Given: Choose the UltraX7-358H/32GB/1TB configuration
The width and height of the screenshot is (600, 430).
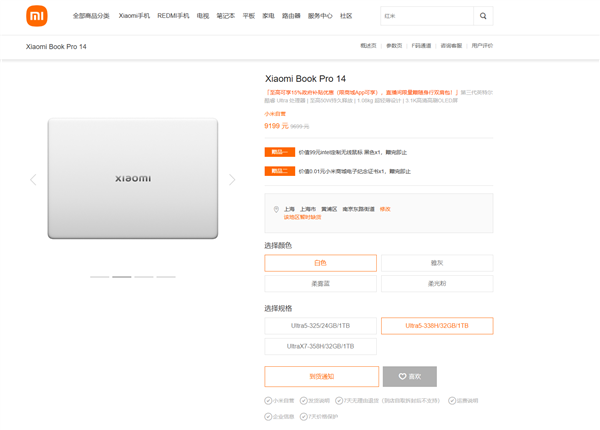Looking at the screenshot, I should (320, 346).
